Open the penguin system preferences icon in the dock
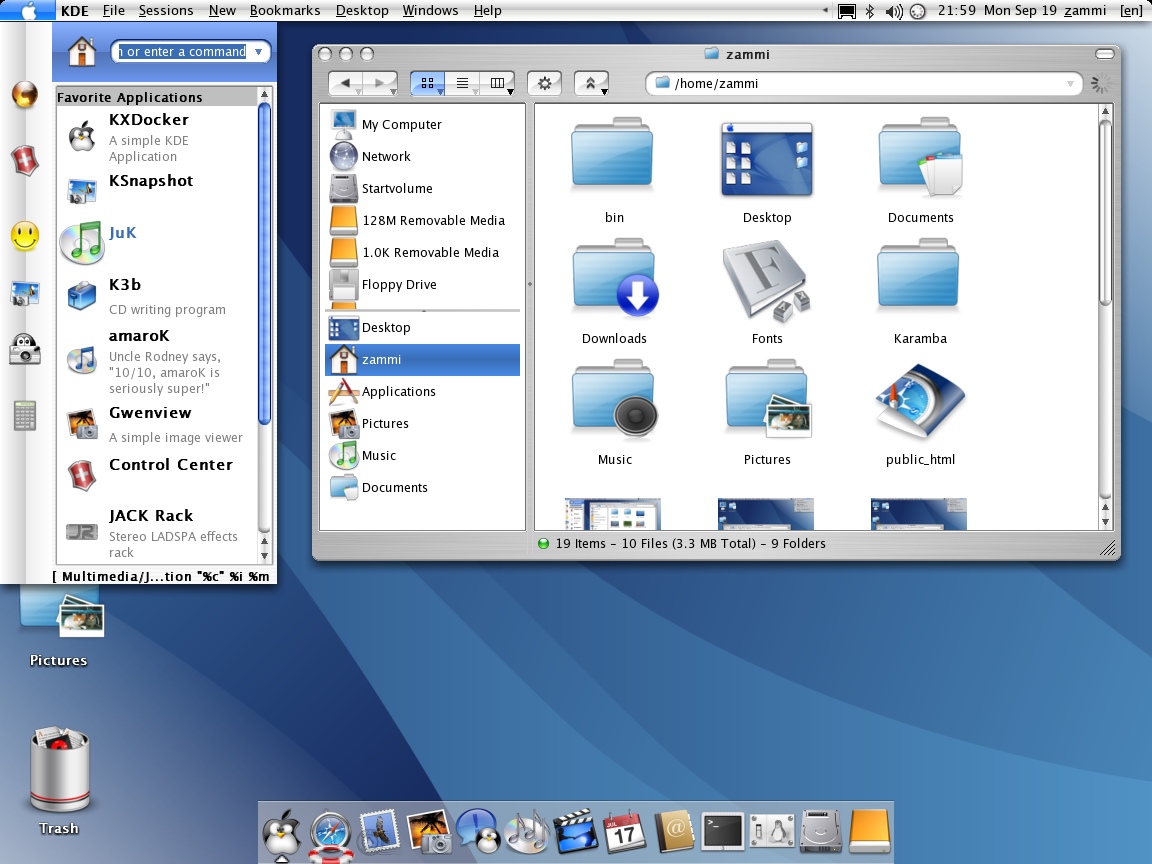The height and width of the screenshot is (864, 1152). pos(772,832)
